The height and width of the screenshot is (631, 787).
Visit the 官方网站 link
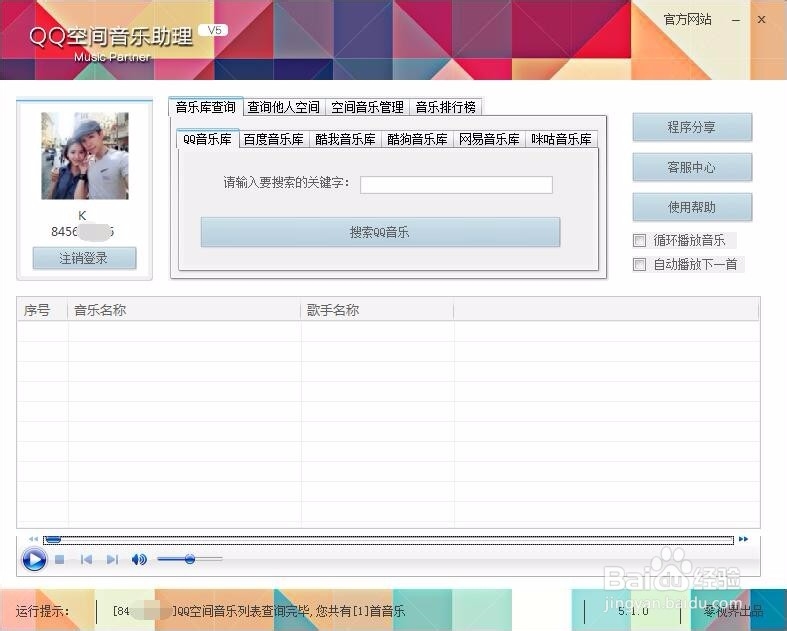(x=688, y=20)
